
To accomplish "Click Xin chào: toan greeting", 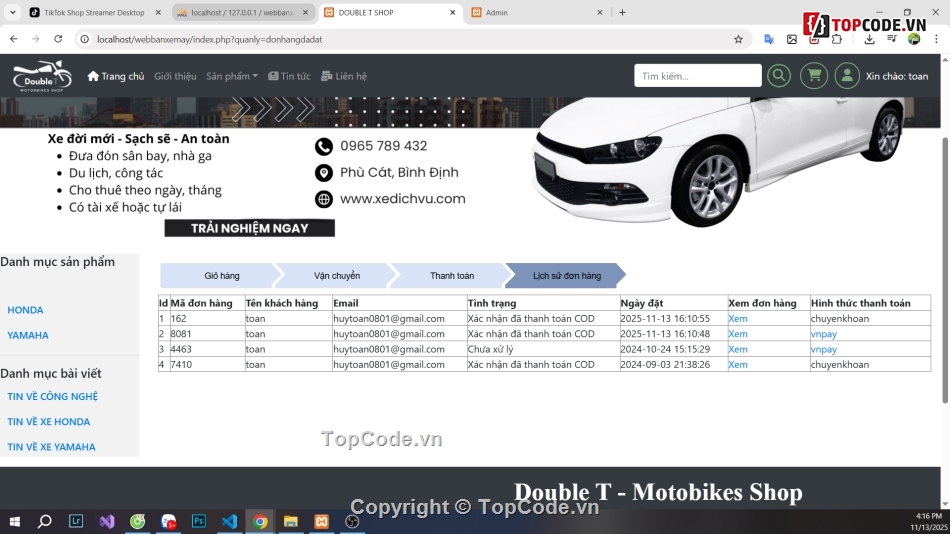I will pos(897,76).
